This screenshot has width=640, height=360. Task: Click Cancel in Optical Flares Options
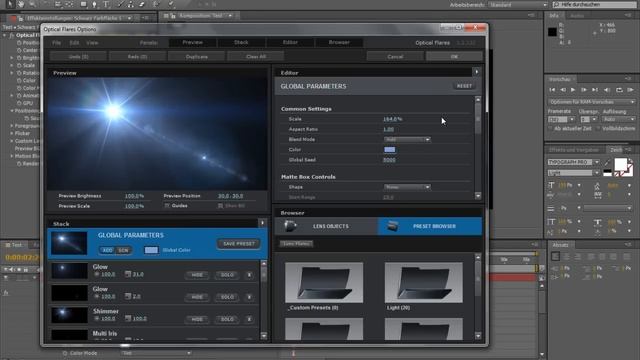(x=395, y=57)
